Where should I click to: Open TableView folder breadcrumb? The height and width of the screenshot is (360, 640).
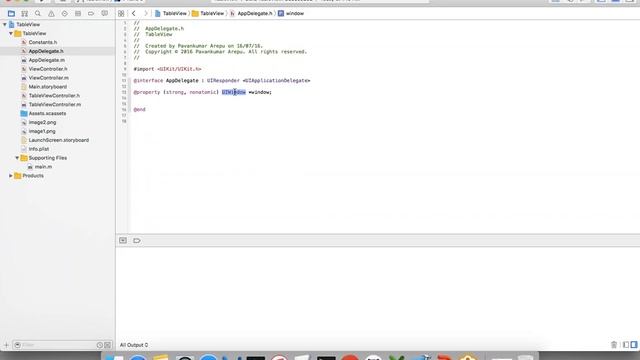[x=208, y=13]
